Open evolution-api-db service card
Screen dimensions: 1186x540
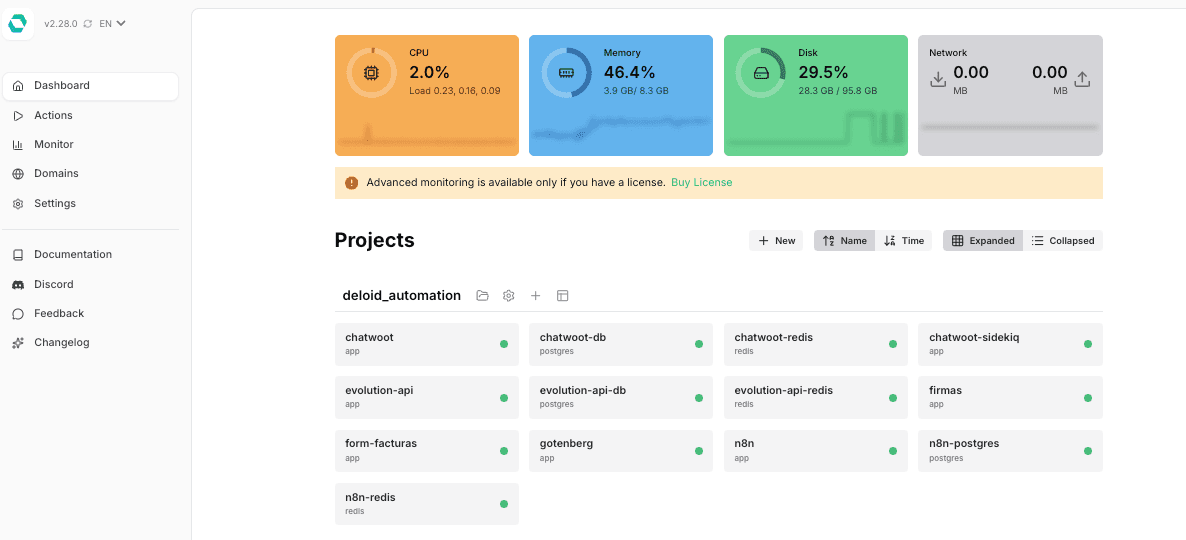tap(621, 398)
